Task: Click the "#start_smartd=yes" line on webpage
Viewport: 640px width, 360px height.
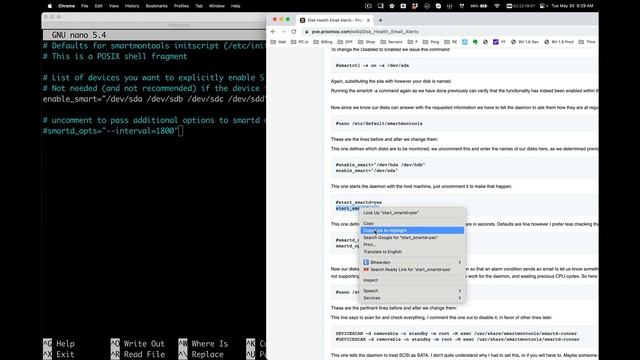Action: coord(359,202)
